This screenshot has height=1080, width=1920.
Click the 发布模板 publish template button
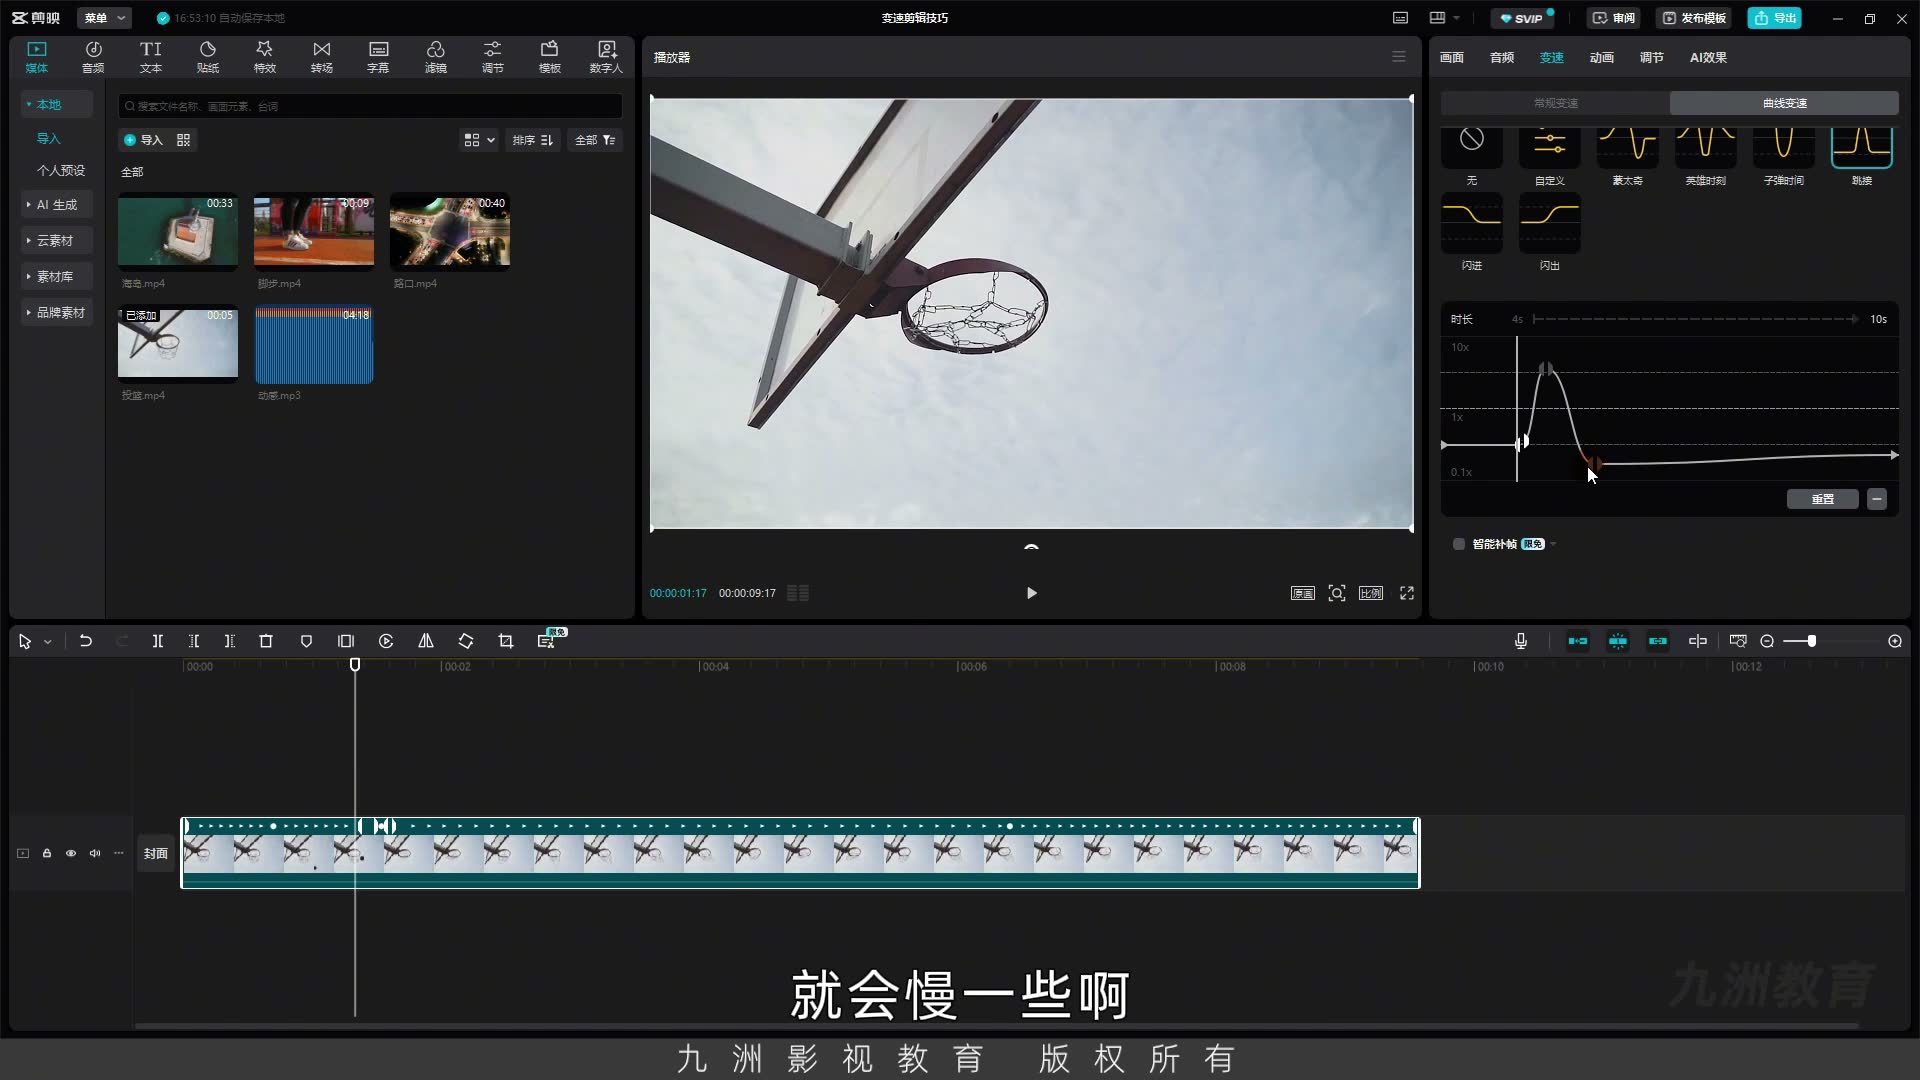coord(1695,18)
